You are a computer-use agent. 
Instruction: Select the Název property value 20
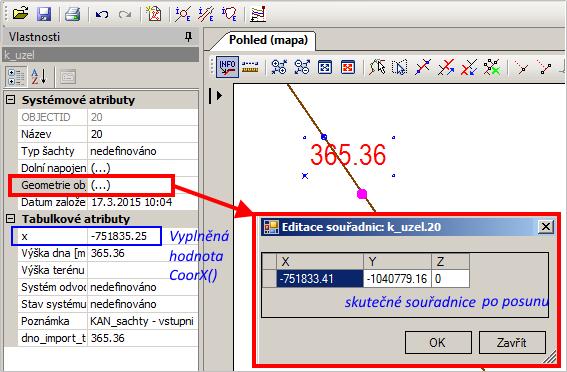[142, 134]
